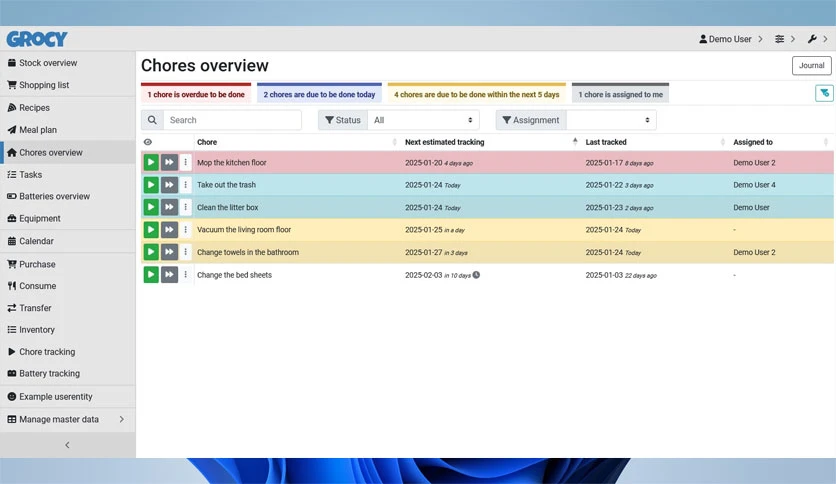Expand the wrench settings menu

tap(817, 39)
